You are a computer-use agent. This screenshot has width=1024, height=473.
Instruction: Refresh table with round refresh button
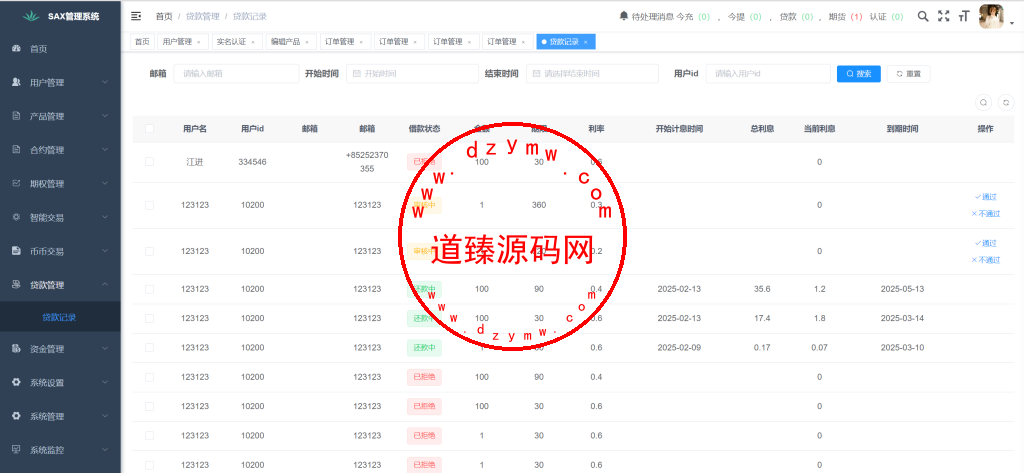1006,103
